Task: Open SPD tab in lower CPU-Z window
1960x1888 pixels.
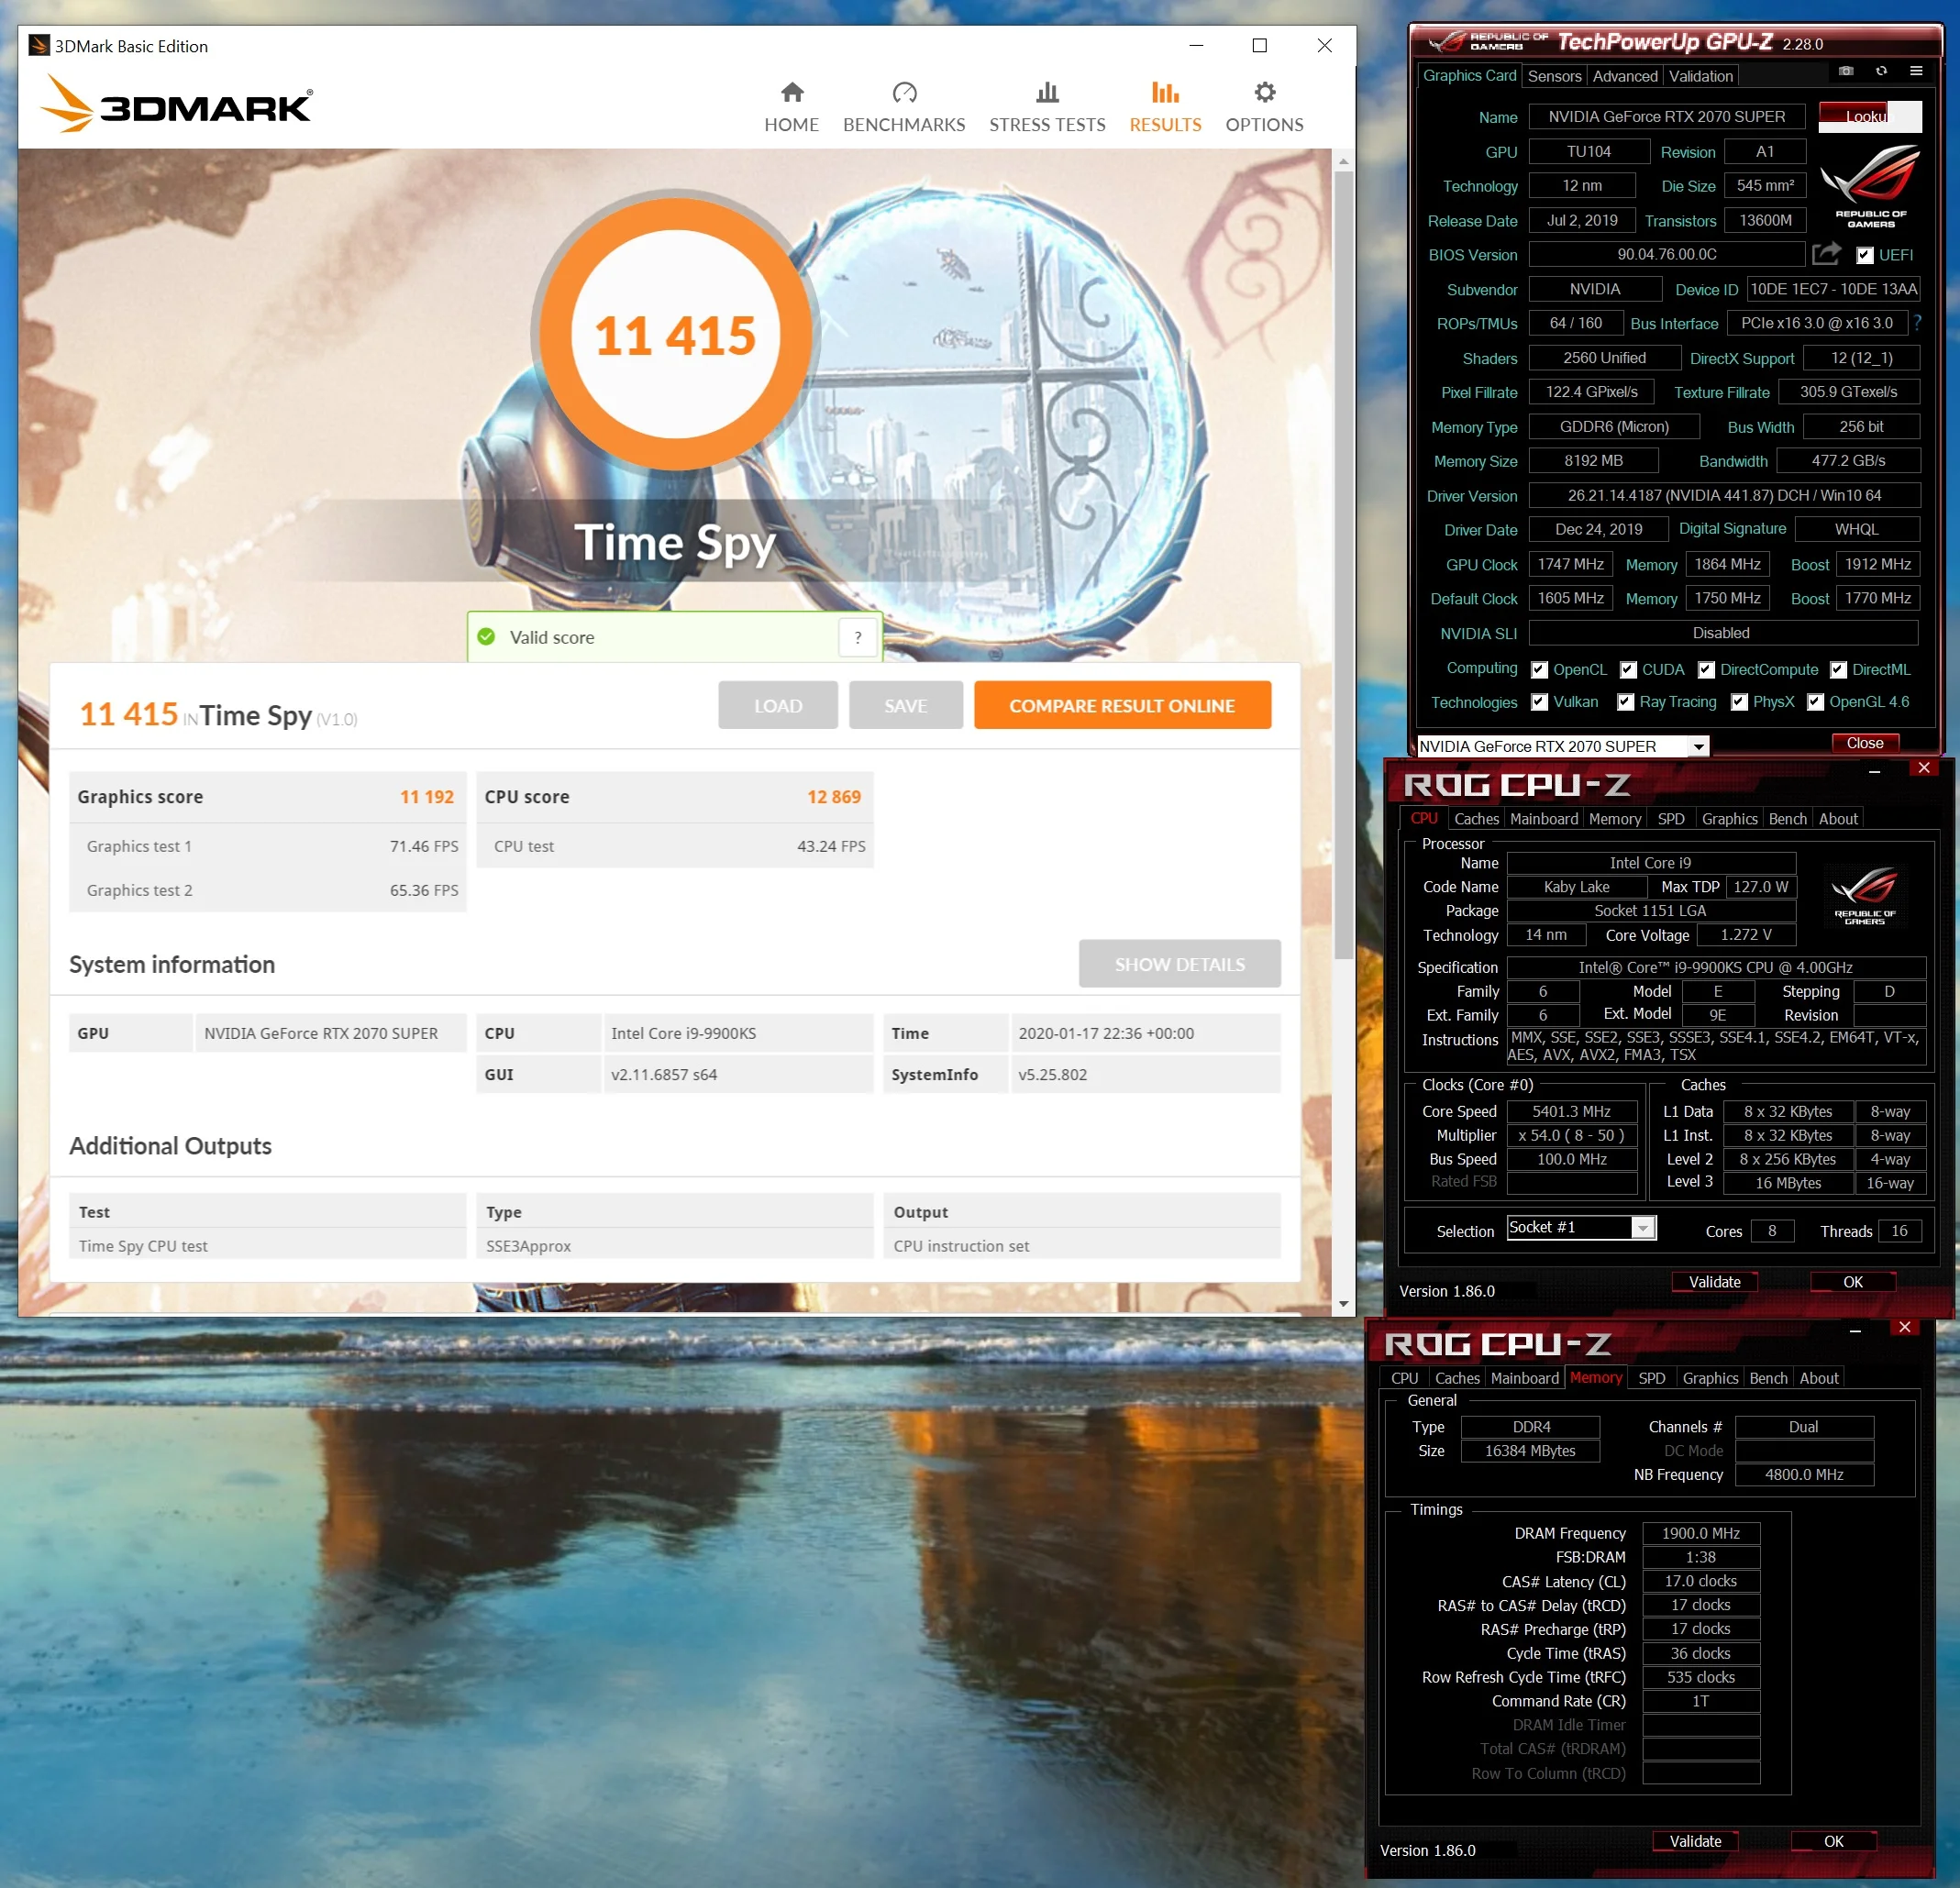Action: pyautogui.click(x=1651, y=1377)
